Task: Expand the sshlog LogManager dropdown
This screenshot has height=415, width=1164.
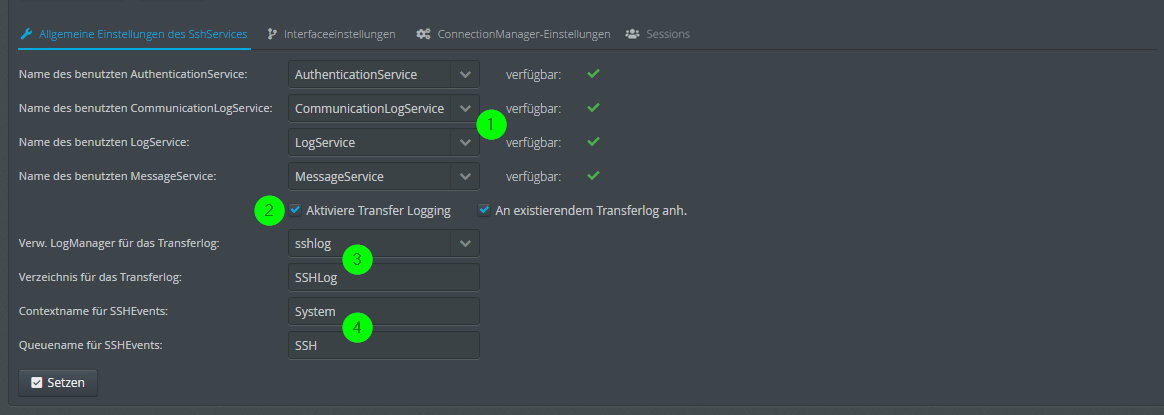Action: click(465, 243)
